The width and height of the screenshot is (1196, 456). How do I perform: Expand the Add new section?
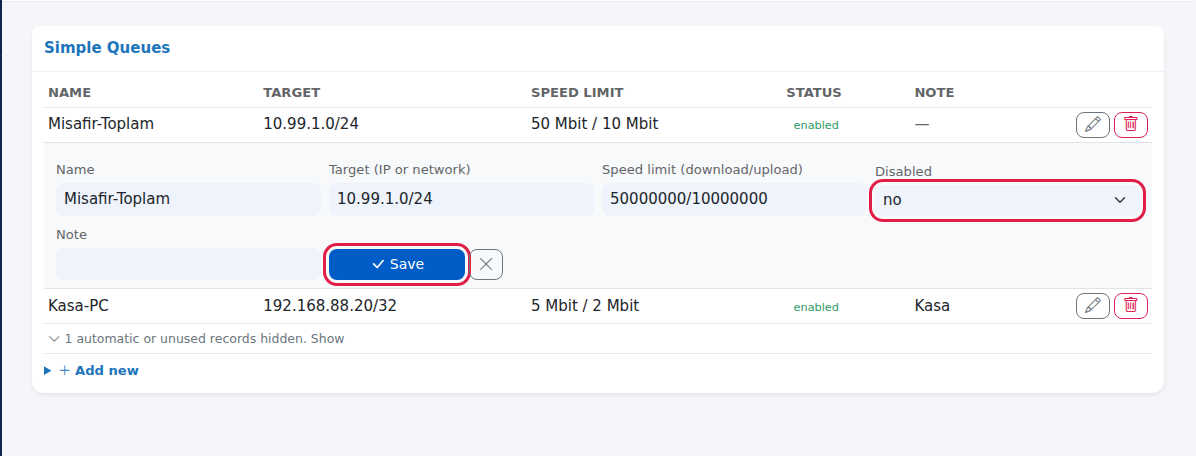coord(92,371)
